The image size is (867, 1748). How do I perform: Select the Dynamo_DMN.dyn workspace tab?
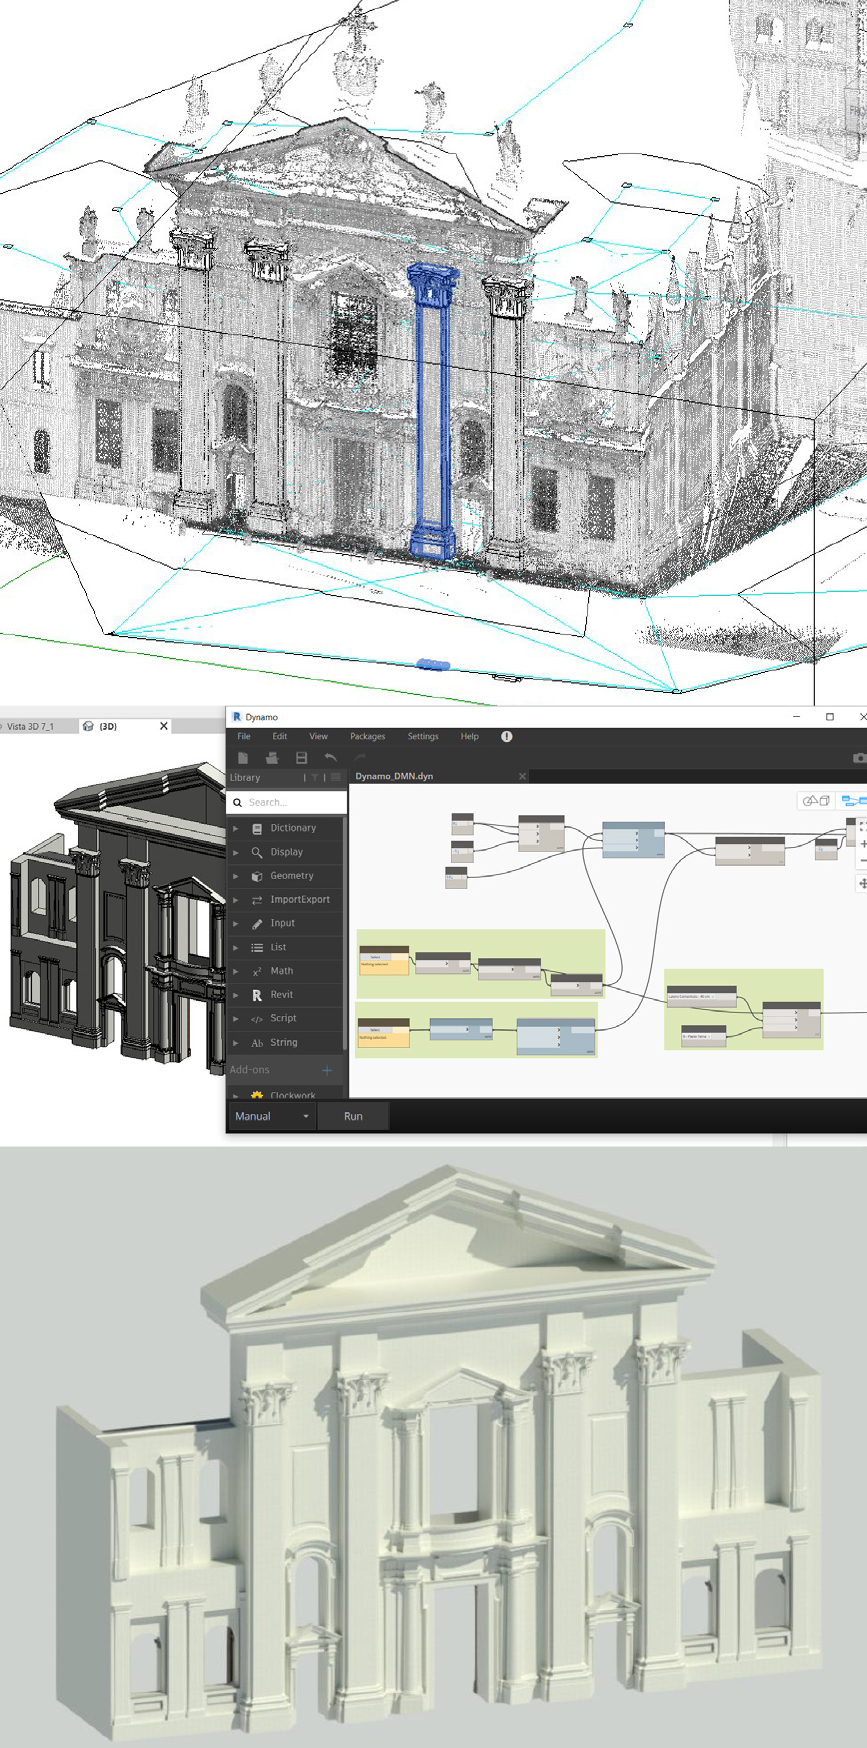tap(394, 776)
